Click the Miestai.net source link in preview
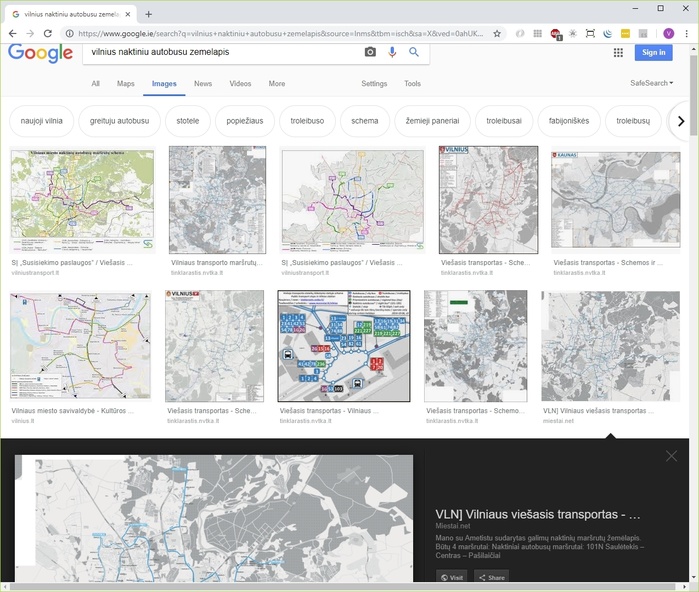The width and height of the screenshot is (699, 592). click(452, 526)
